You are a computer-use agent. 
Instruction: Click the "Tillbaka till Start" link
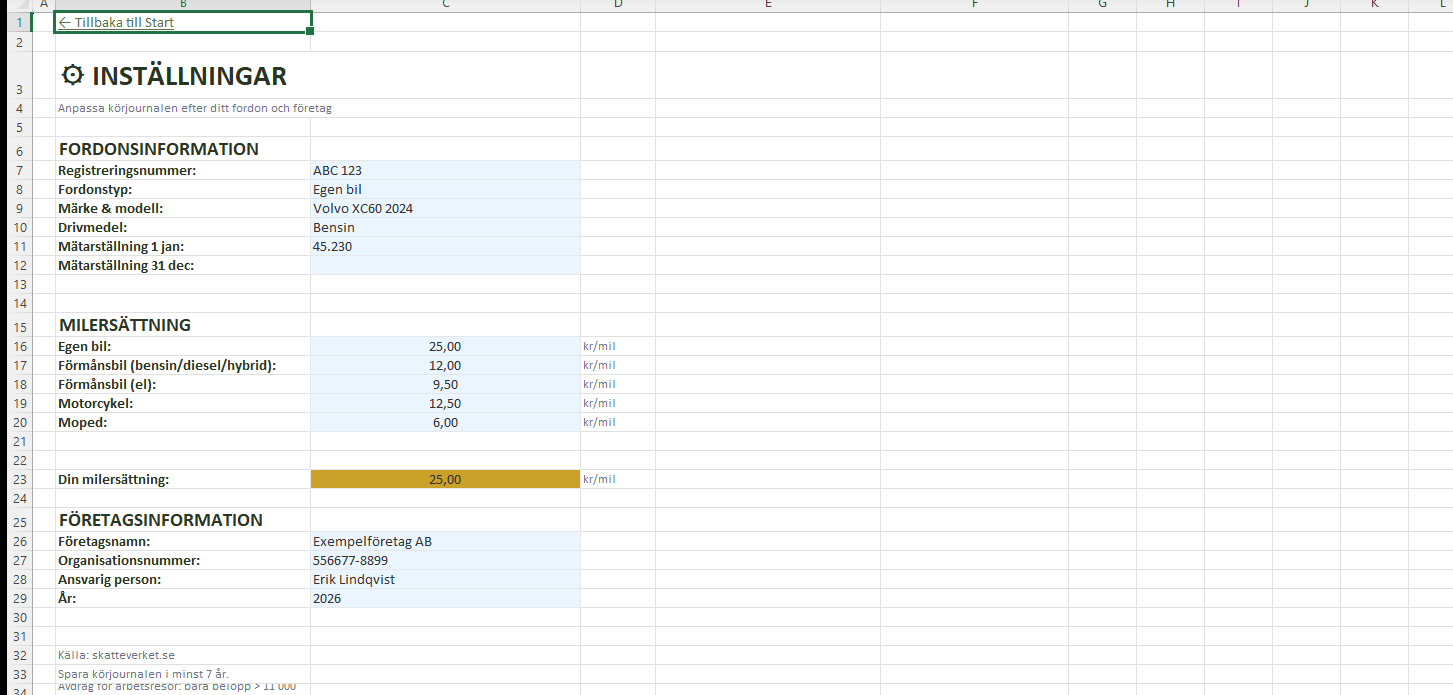point(116,22)
